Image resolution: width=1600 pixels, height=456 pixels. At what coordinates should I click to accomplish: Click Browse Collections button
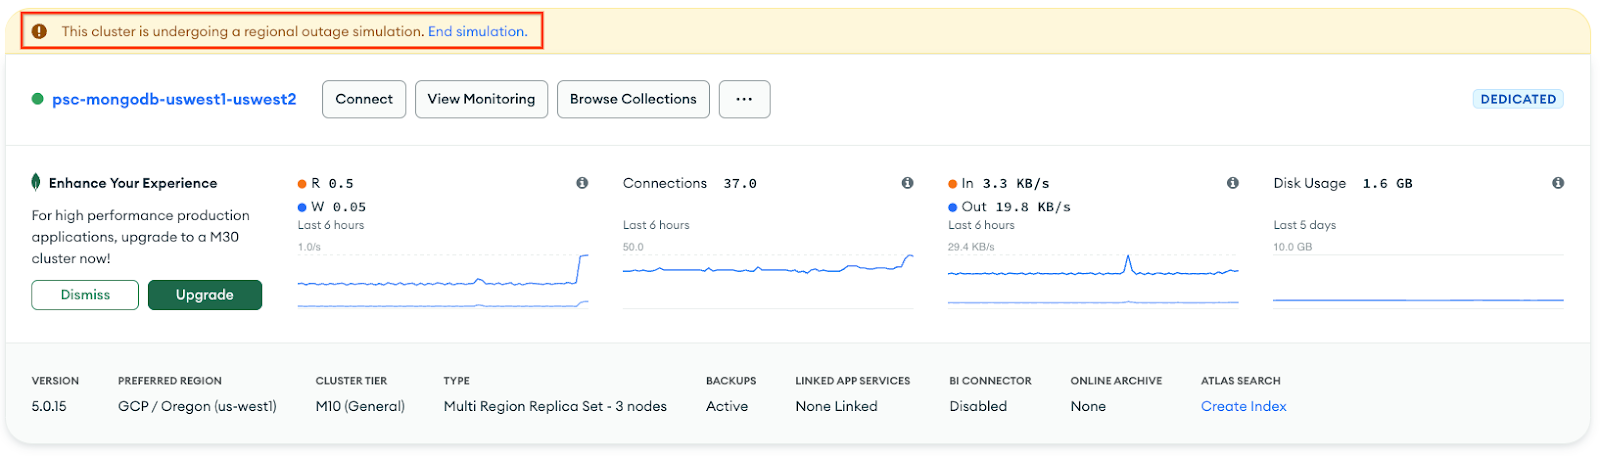633,99
